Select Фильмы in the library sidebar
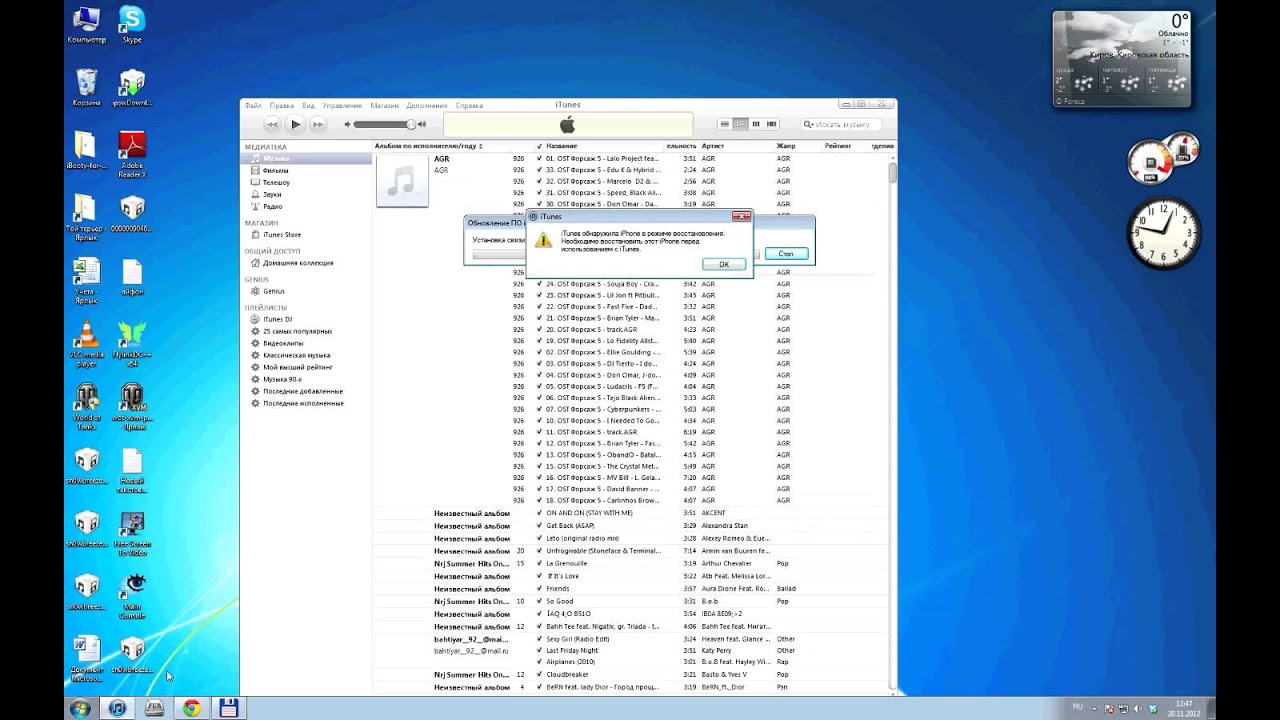1280x720 pixels. pos(305,170)
